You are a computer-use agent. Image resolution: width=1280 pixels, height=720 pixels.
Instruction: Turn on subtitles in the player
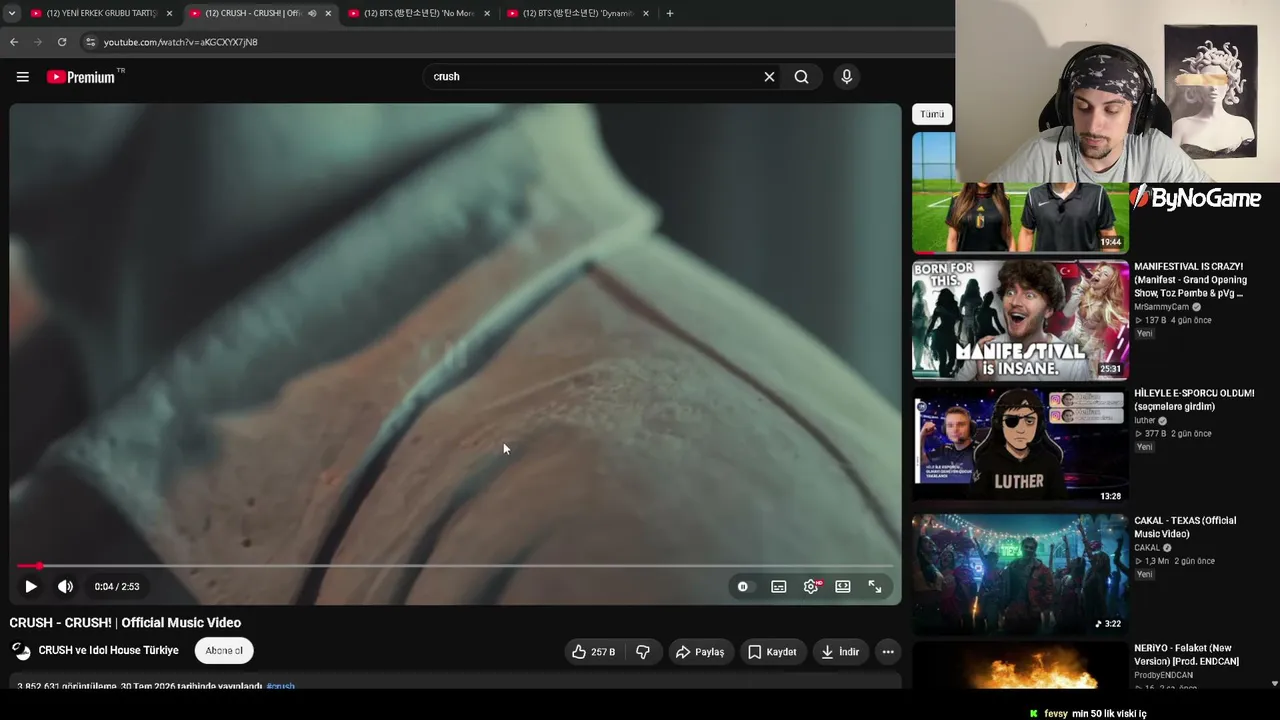coord(779,587)
